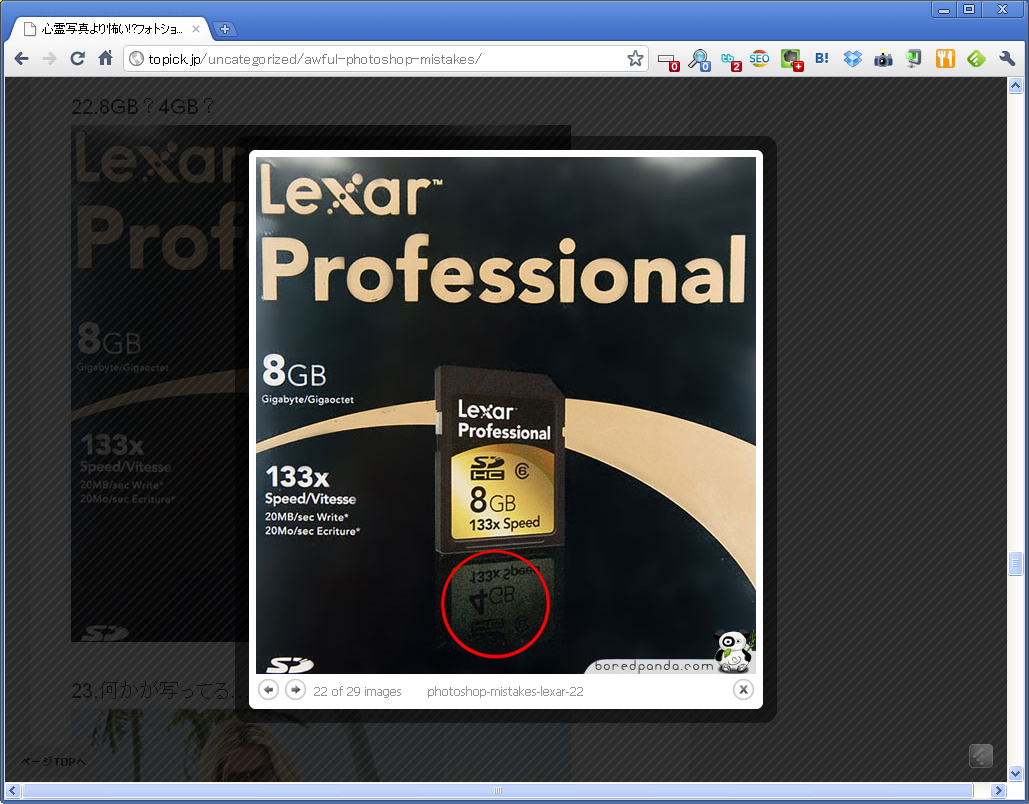
Task: Click the Hatena Bookmark B! icon
Action: (822, 59)
